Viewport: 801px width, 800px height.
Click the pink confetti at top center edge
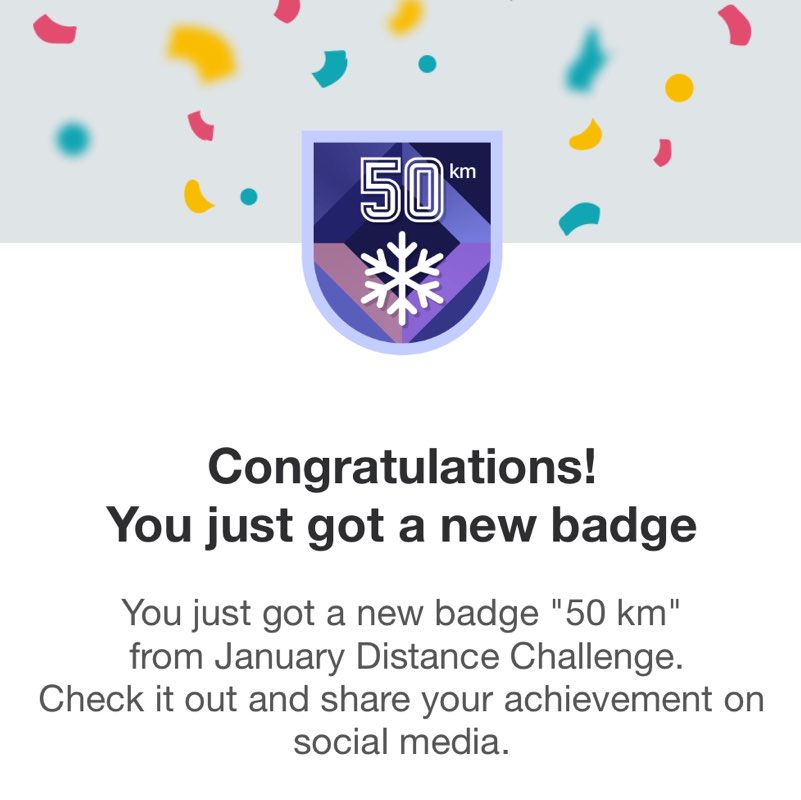click(x=288, y=10)
